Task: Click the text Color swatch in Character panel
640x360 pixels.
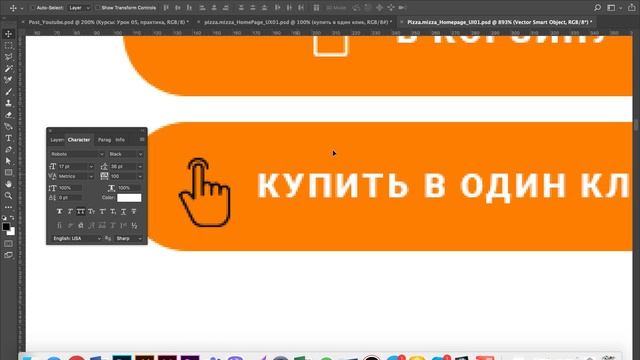Action: 129,198
